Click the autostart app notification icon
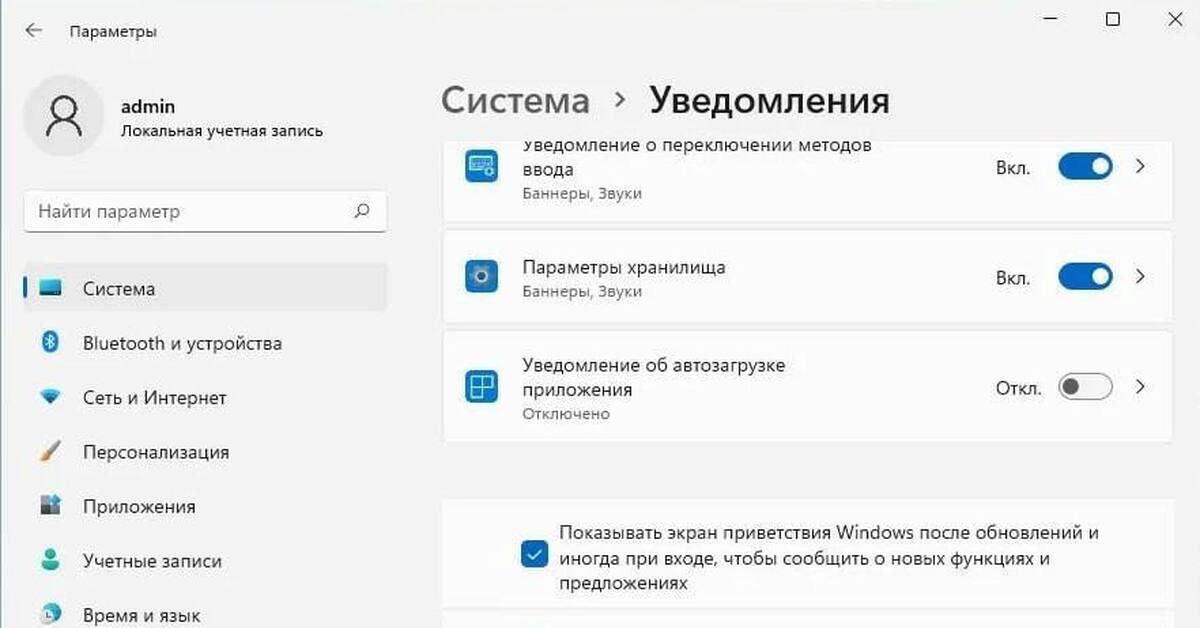 coord(481,387)
